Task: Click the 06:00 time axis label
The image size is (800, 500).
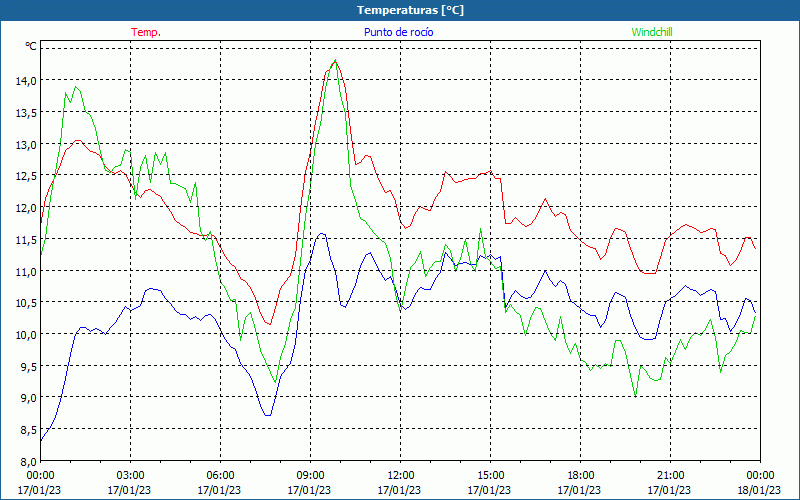Action: pyautogui.click(x=219, y=476)
